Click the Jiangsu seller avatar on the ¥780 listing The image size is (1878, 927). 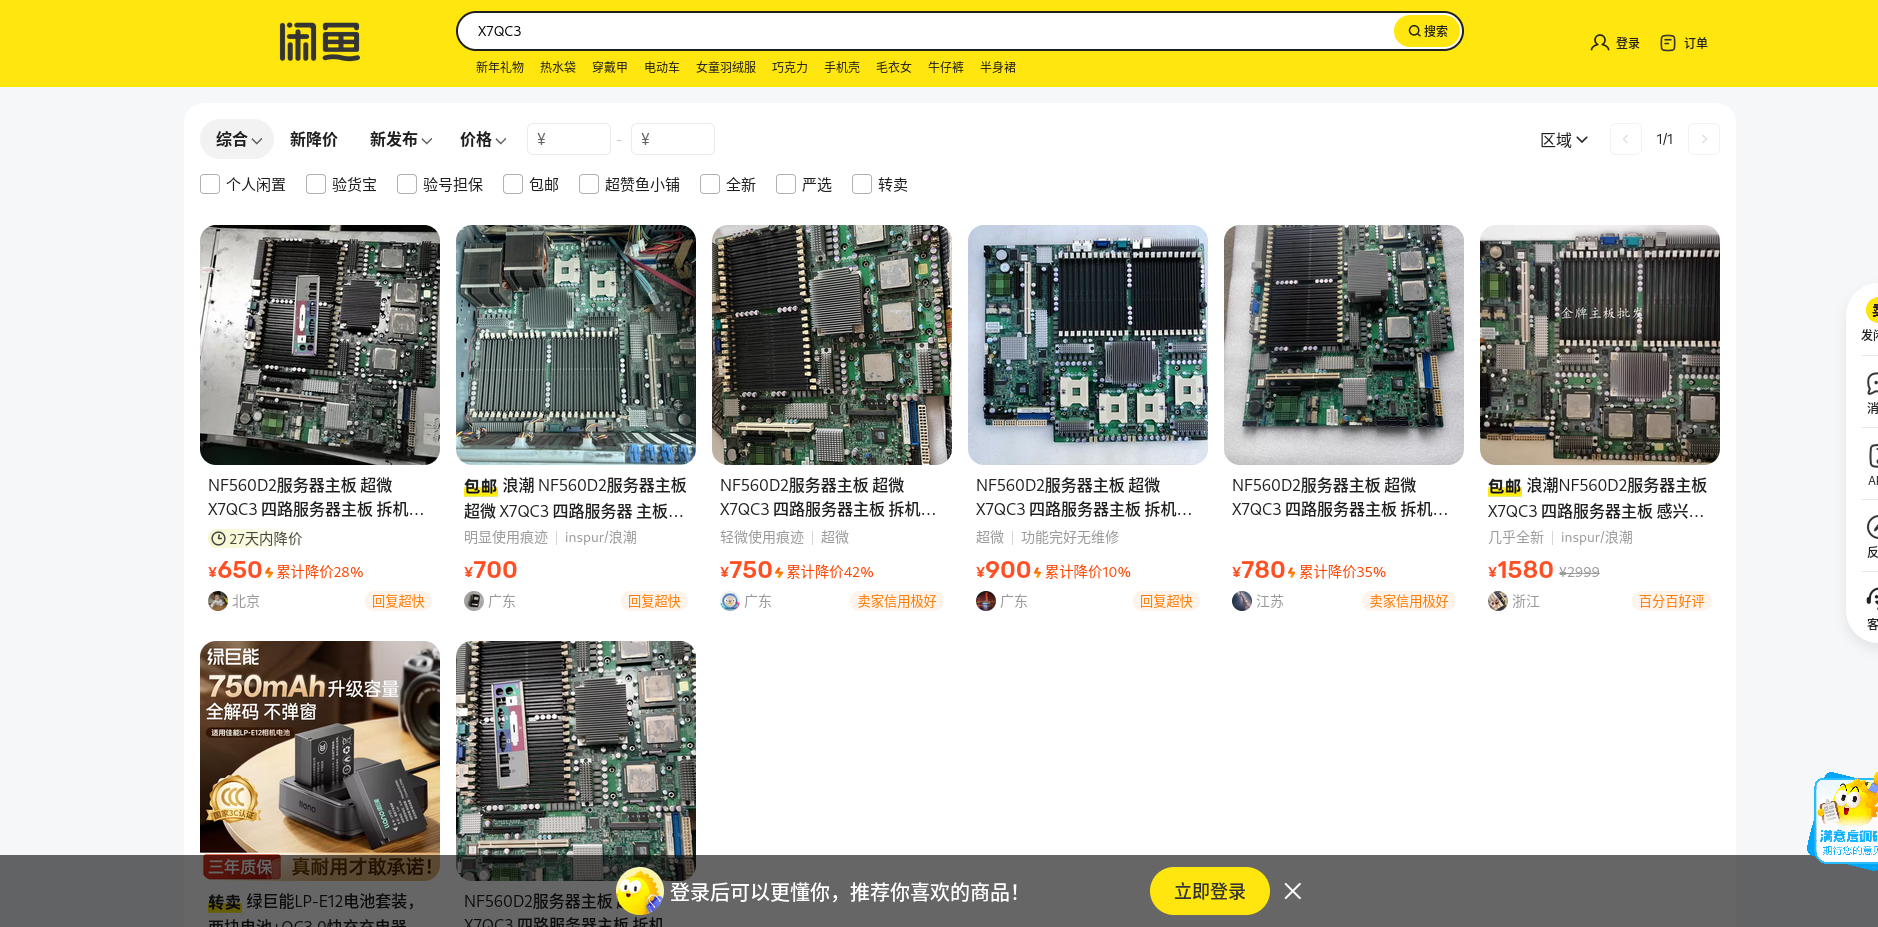coord(1242,601)
